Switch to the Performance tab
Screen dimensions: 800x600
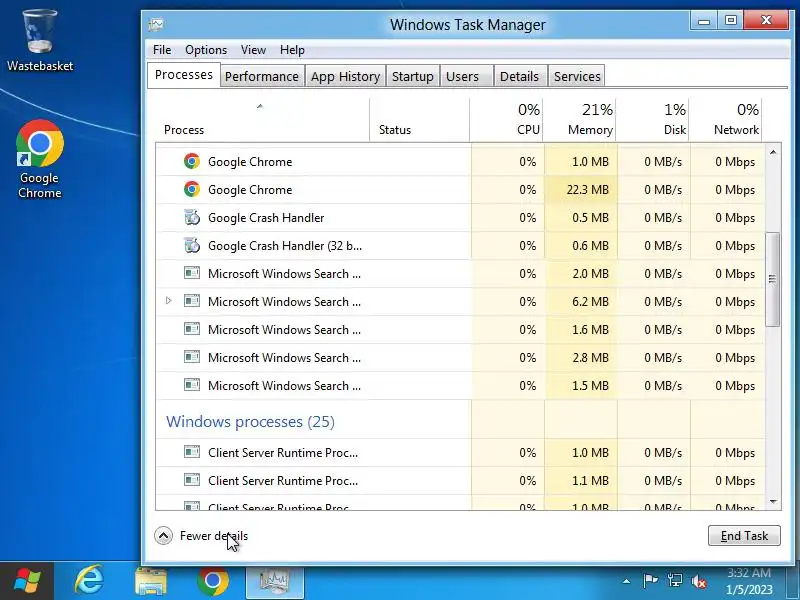click(x=262, y=77)
